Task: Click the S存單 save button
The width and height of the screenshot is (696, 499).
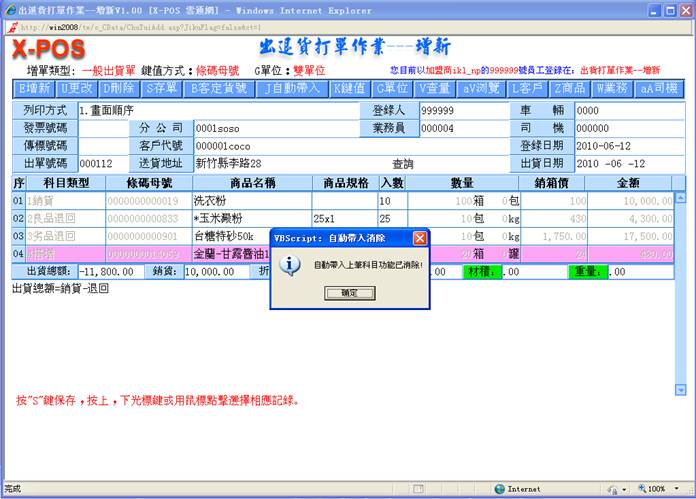Action: point(163,88)
